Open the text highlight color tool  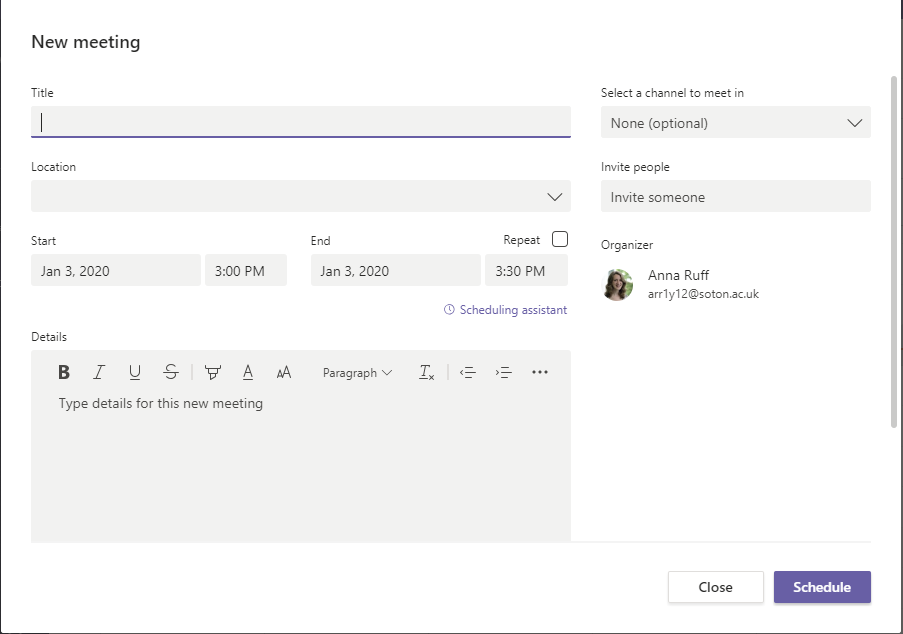tap(212, 372)
